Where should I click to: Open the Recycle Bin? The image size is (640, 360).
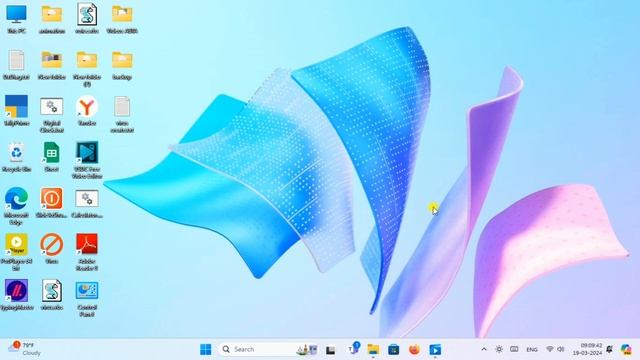[16, 157]
